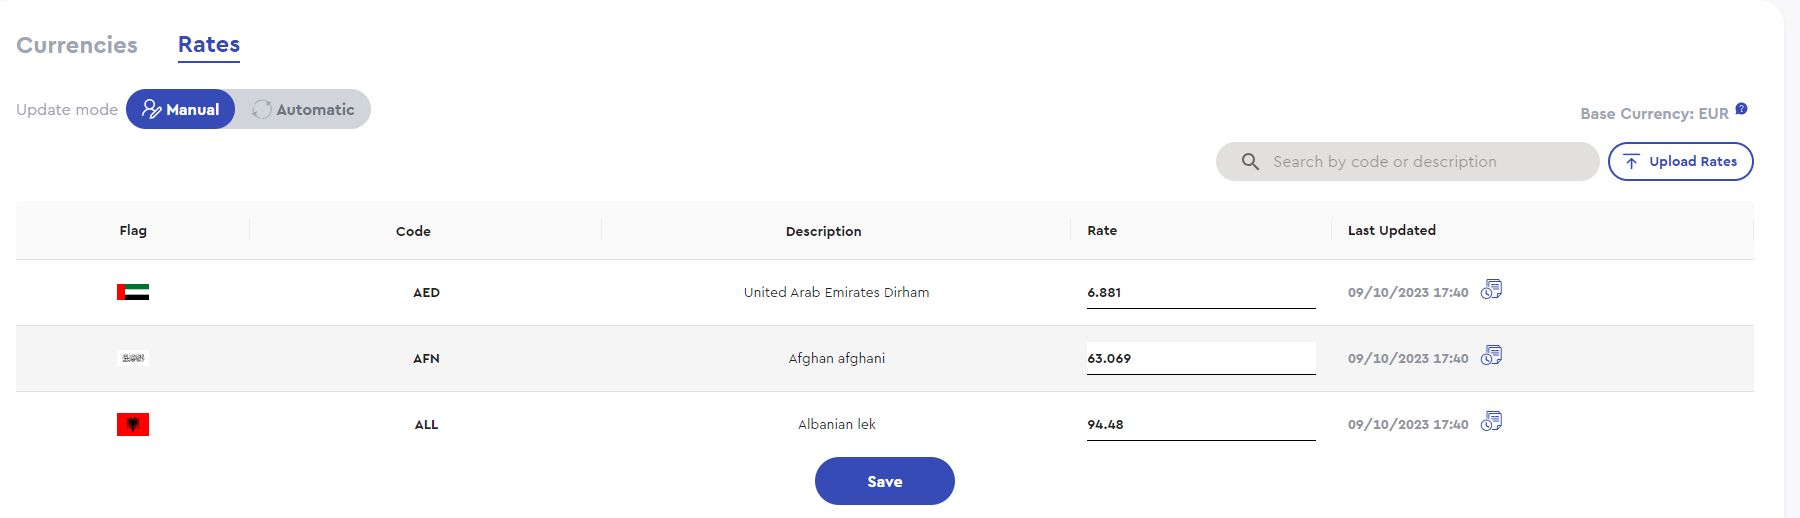The image size is (1800, 518).
Task: Open rate history icon for AED row
Action: click(x=1491, y=290)
